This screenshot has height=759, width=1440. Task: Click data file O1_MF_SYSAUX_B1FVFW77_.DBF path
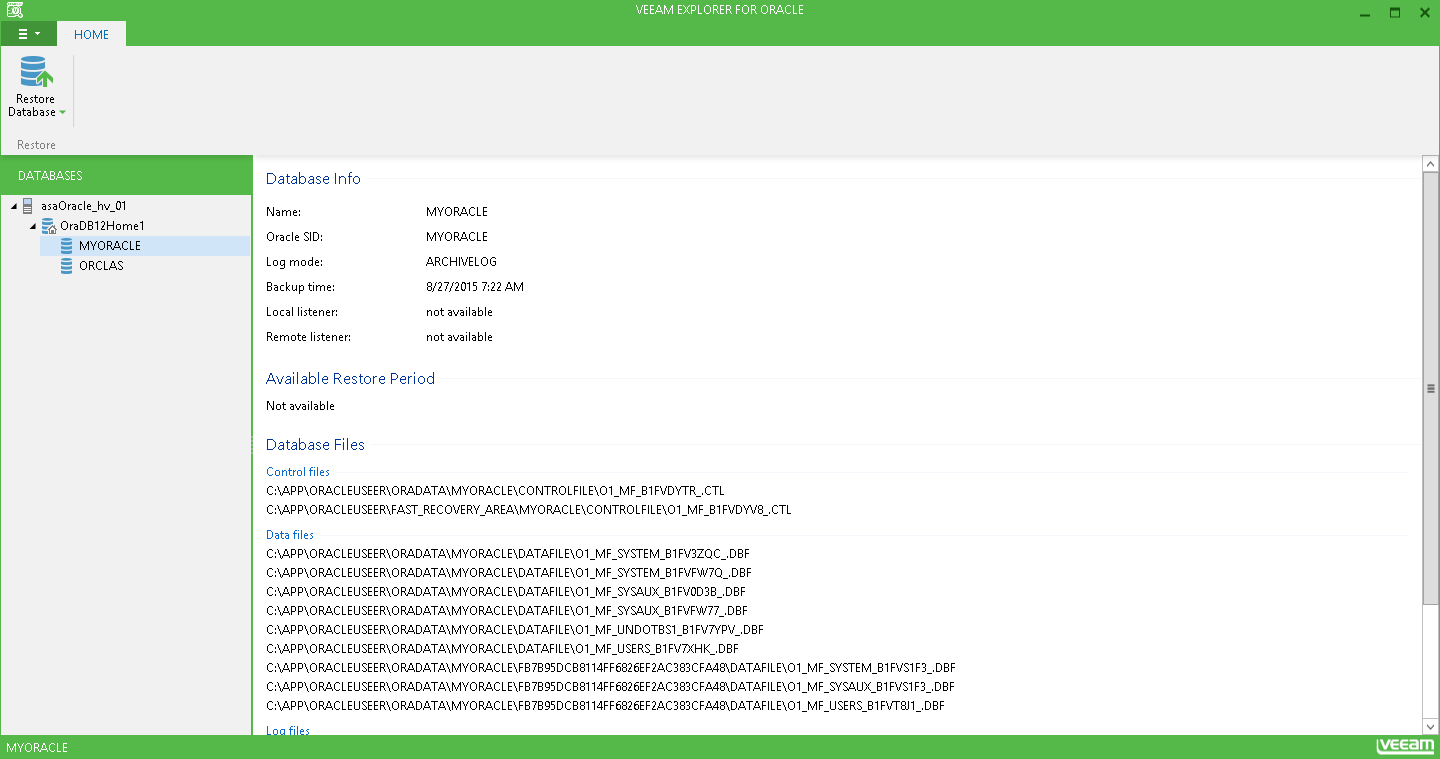507,611
